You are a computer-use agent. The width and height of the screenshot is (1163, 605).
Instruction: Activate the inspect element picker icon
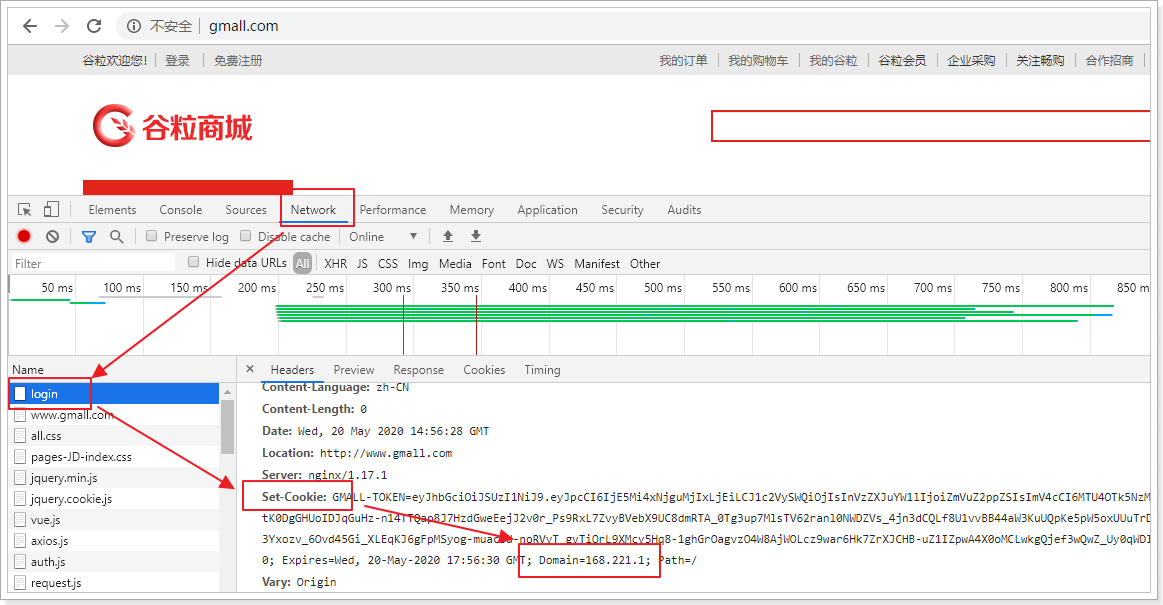(x=24, y=210)
